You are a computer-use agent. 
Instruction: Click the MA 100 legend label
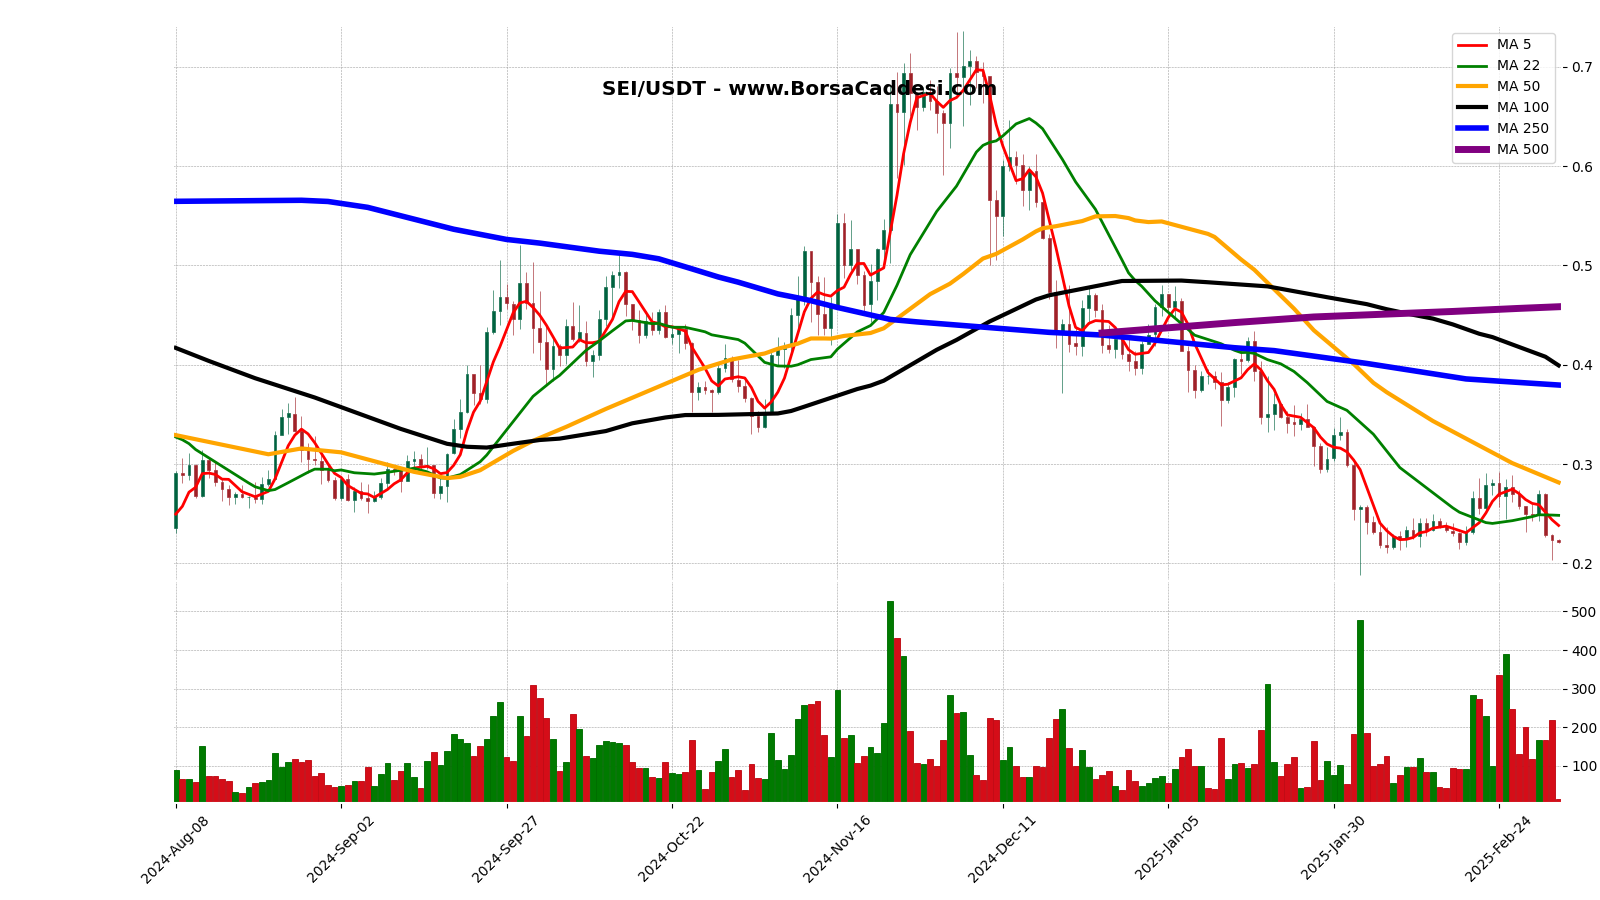1522,108
